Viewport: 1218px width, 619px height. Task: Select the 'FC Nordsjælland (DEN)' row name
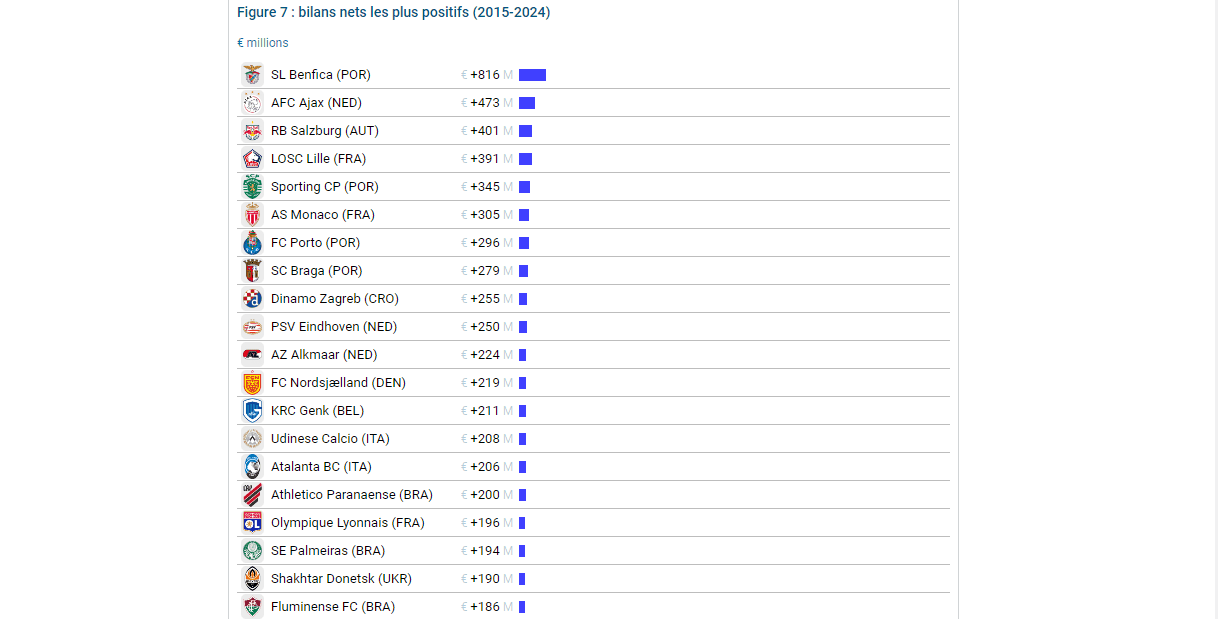339,383
